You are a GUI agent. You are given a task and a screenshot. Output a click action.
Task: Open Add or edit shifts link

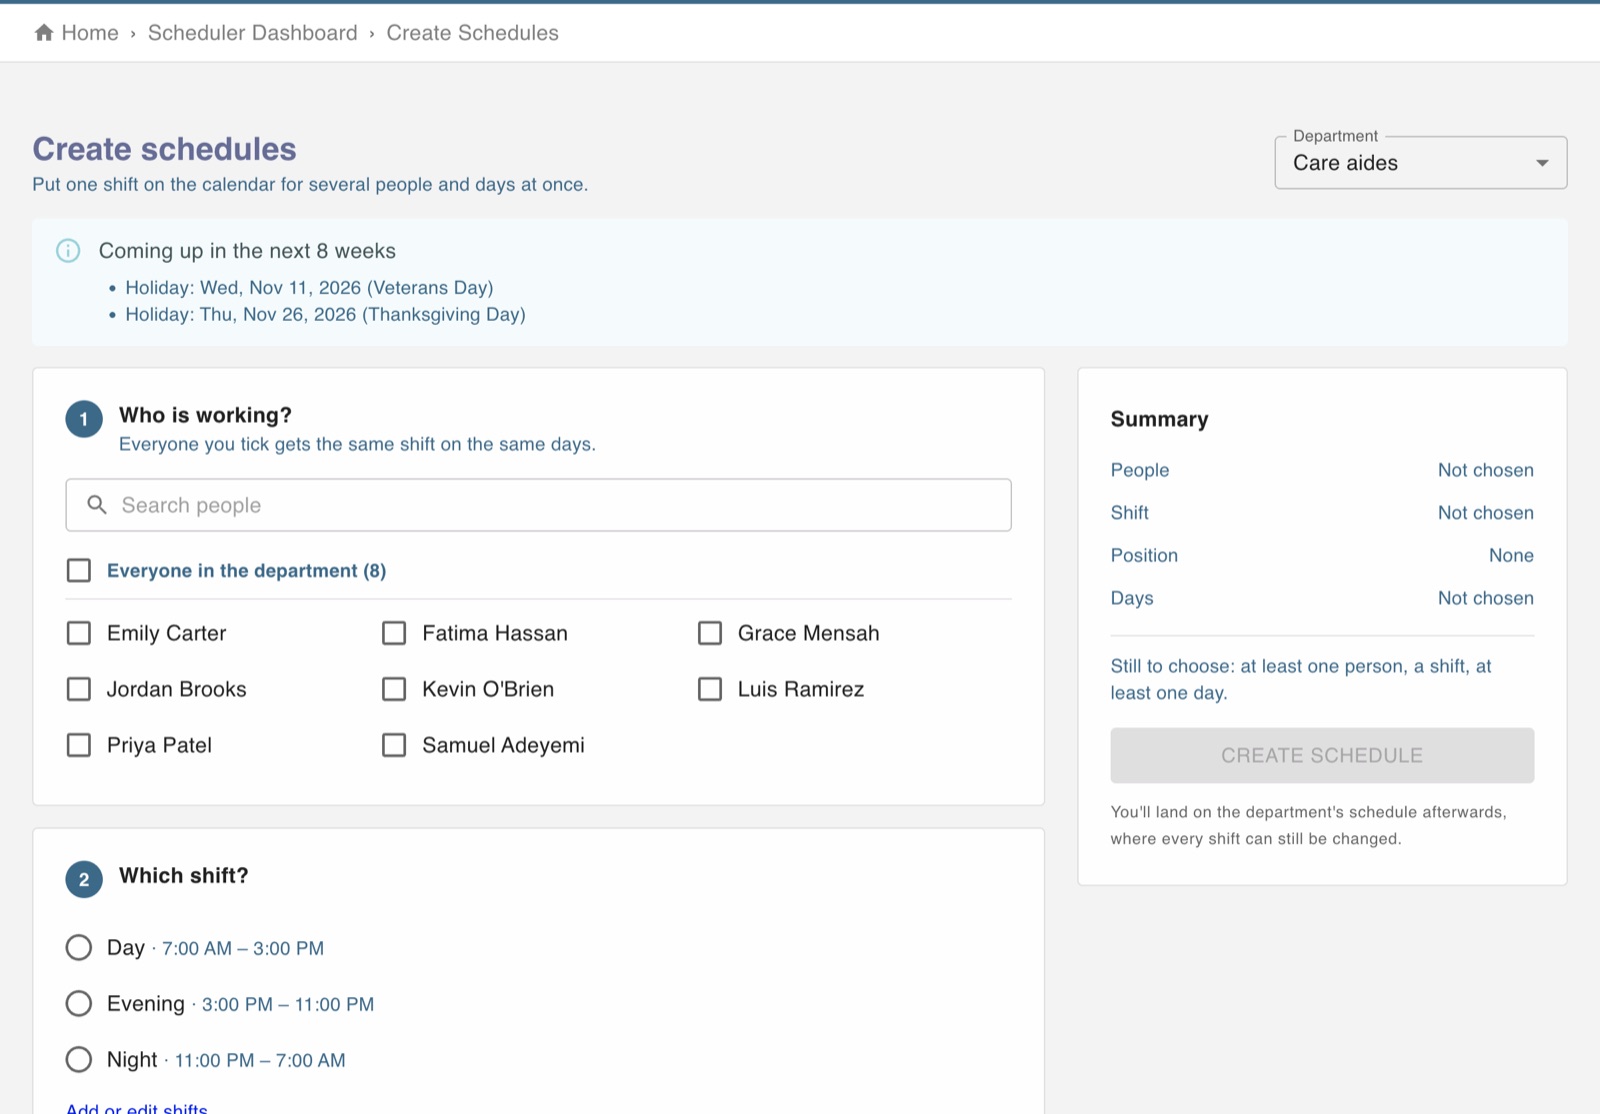coord(137,1108)
